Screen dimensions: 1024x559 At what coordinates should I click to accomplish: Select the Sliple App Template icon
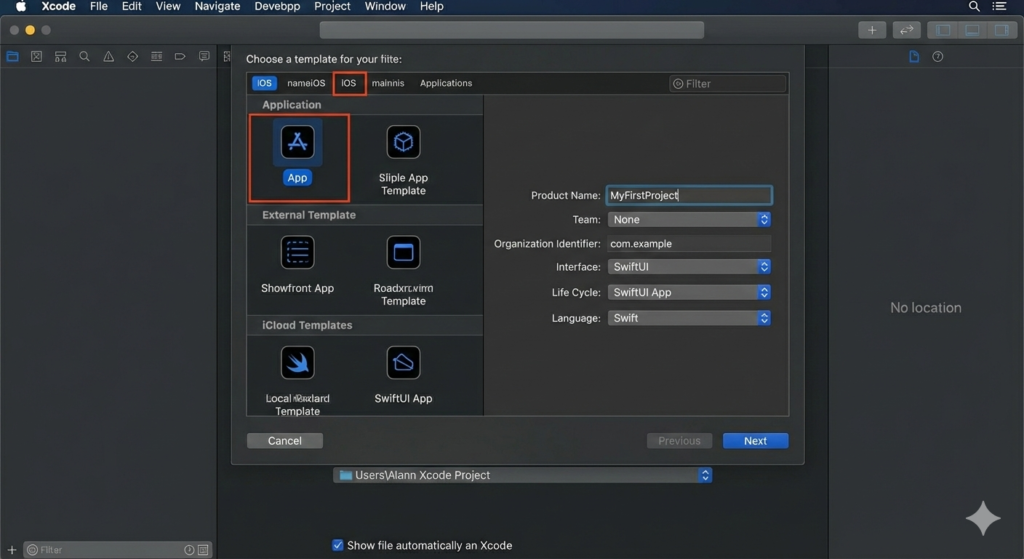tap(403, 142)
